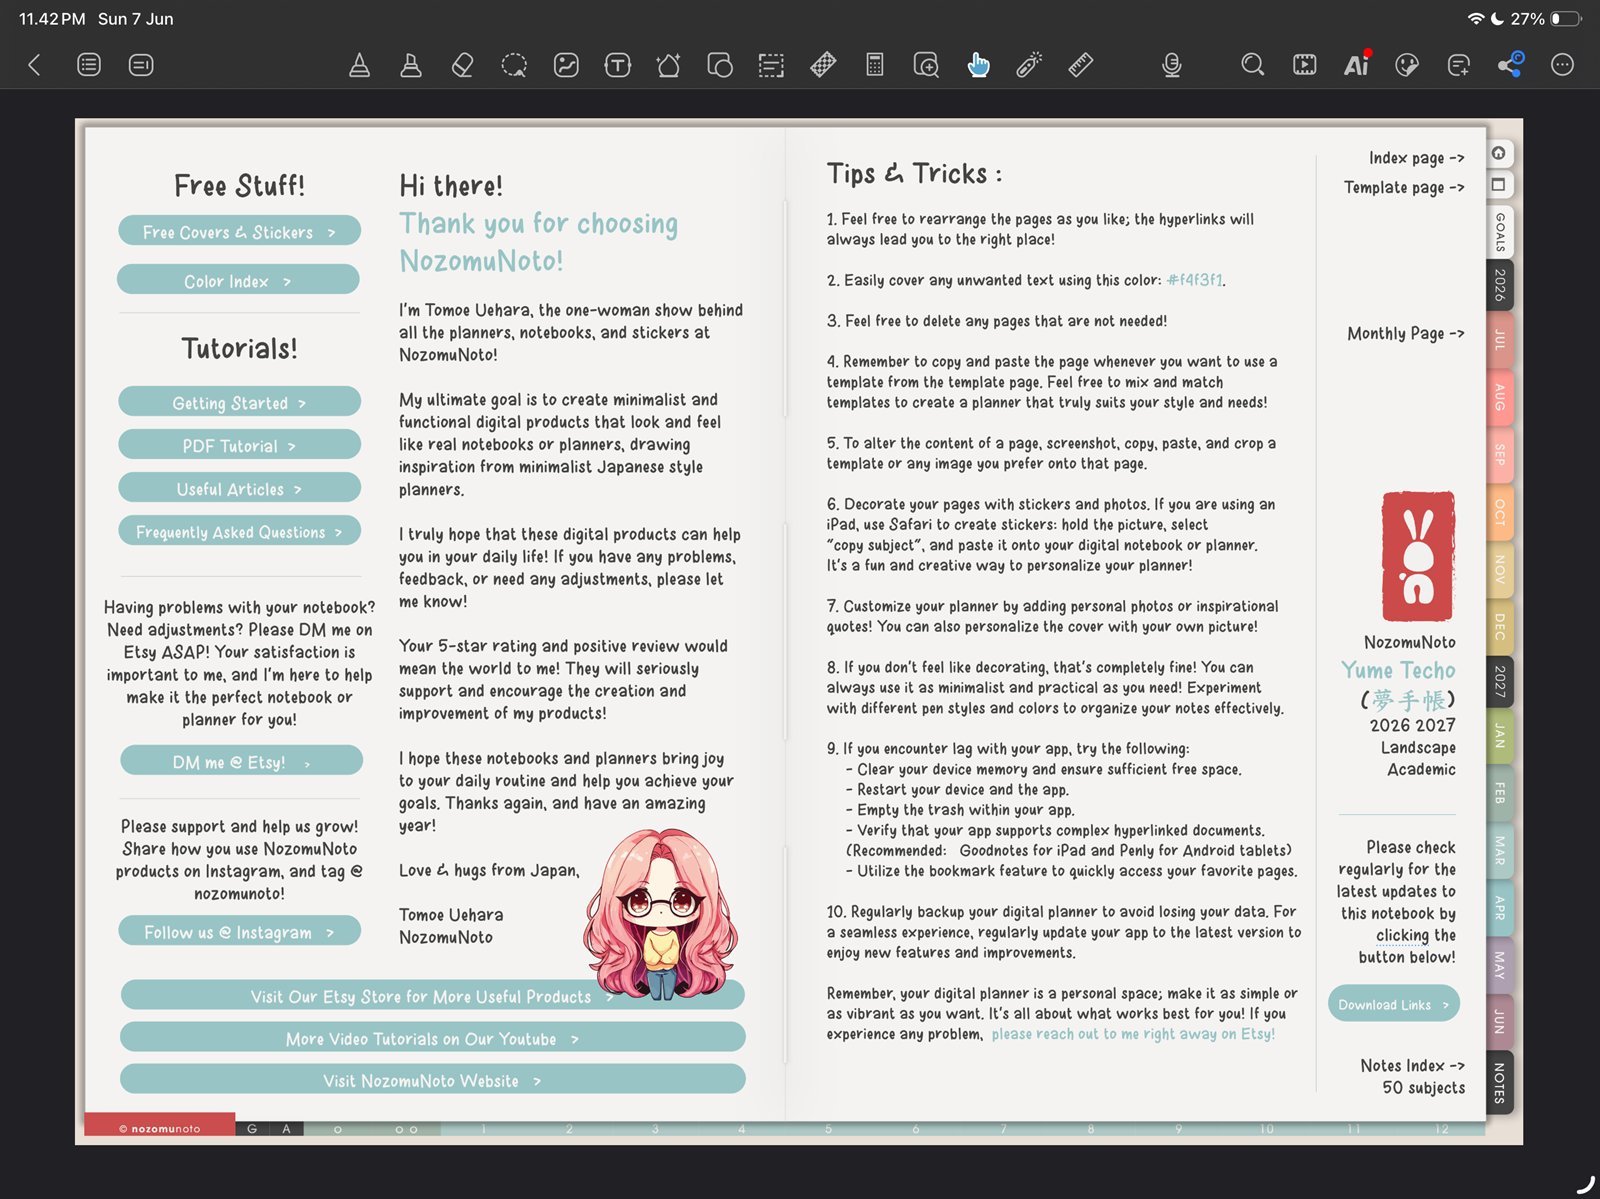Image resolution: width=1600 pixels, height=1199 pixels.
Task: Open the More options ellipsis menu
Action: [x=1562, y=65]
